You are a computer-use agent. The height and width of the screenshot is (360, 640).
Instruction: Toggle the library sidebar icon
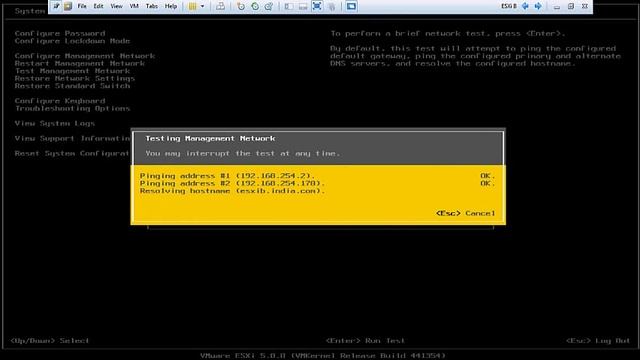289,6
